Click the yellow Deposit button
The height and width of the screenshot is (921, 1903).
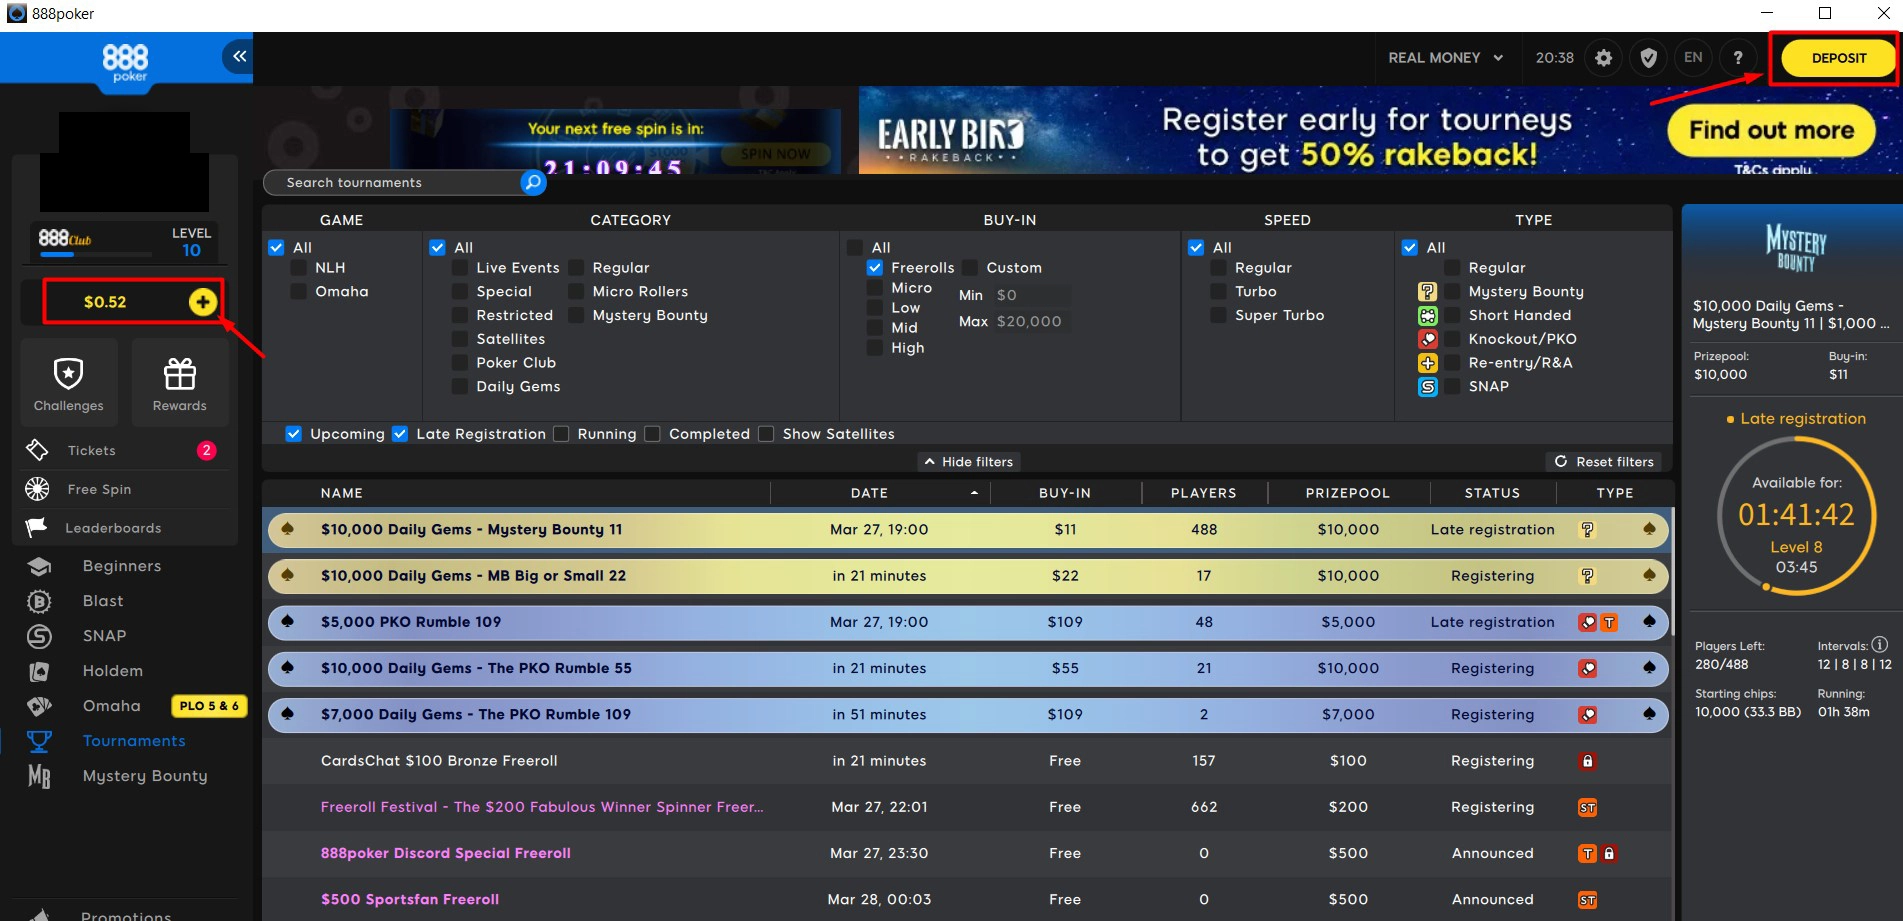point(1838,58)
